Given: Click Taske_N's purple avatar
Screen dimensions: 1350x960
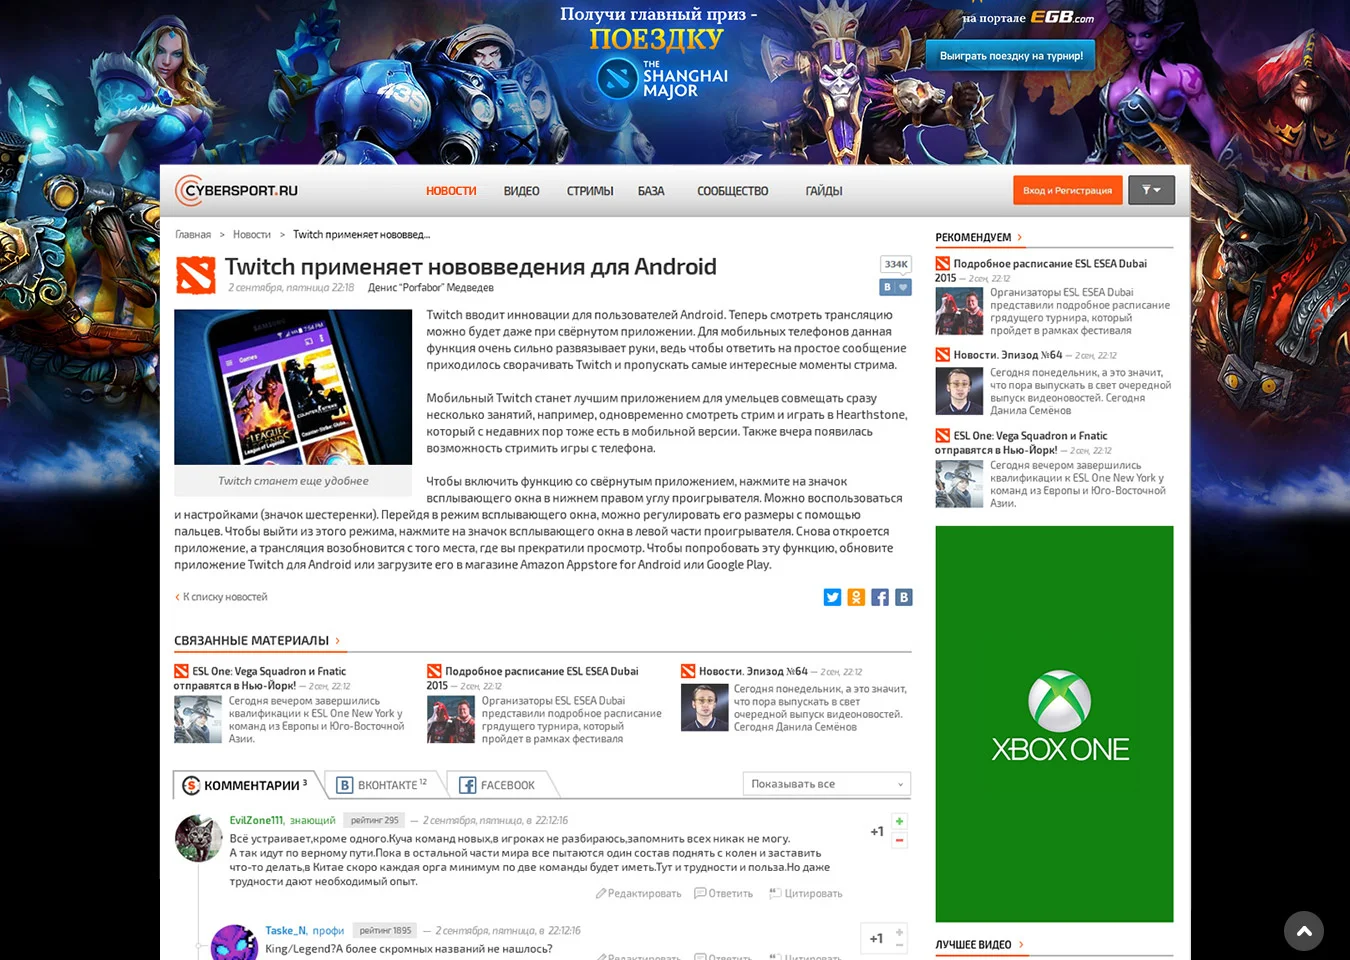Looking at the screenshot, I should tap(235, 943).
